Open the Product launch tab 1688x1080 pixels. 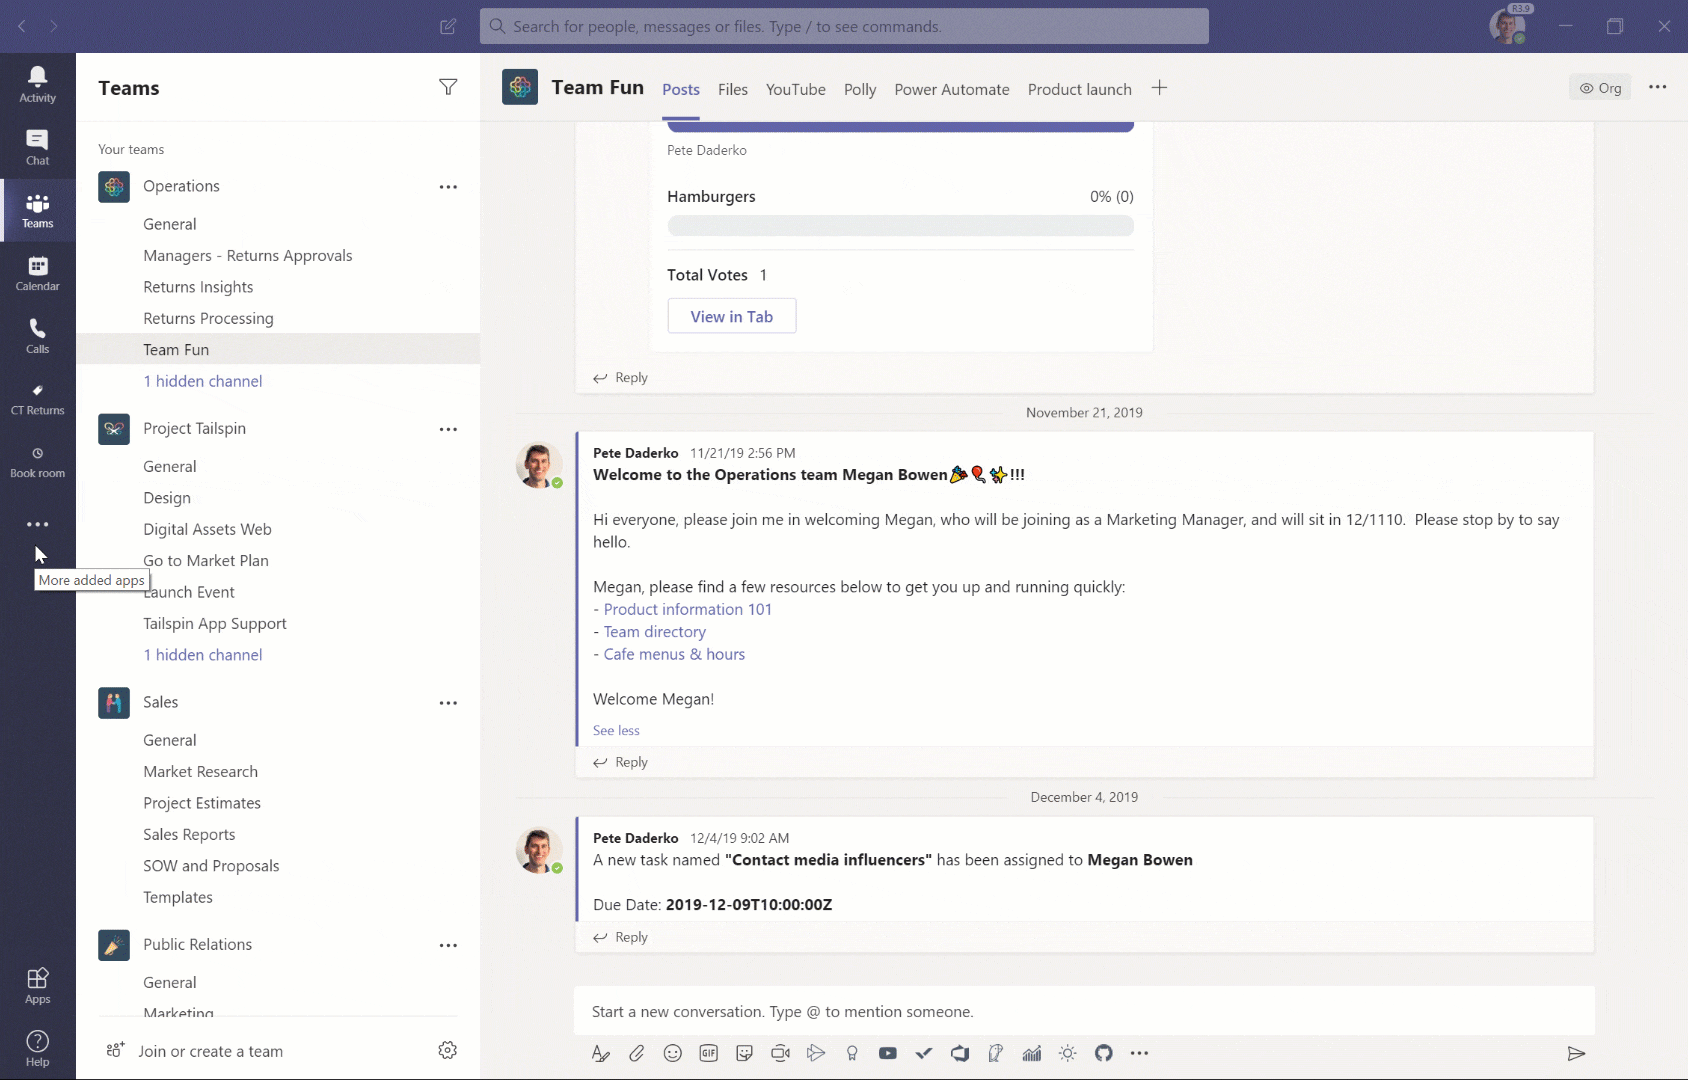[x=1080, y=90]
